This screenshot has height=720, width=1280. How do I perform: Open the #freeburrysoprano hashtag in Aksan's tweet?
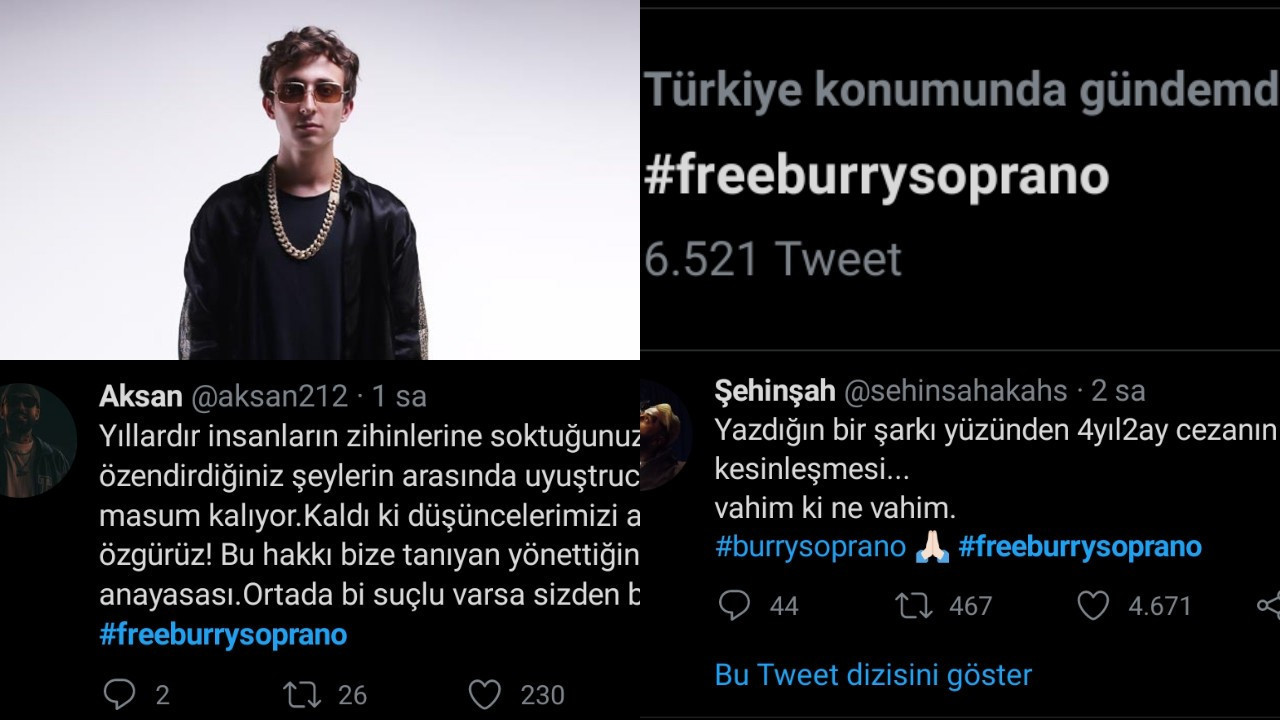[223, 635]
